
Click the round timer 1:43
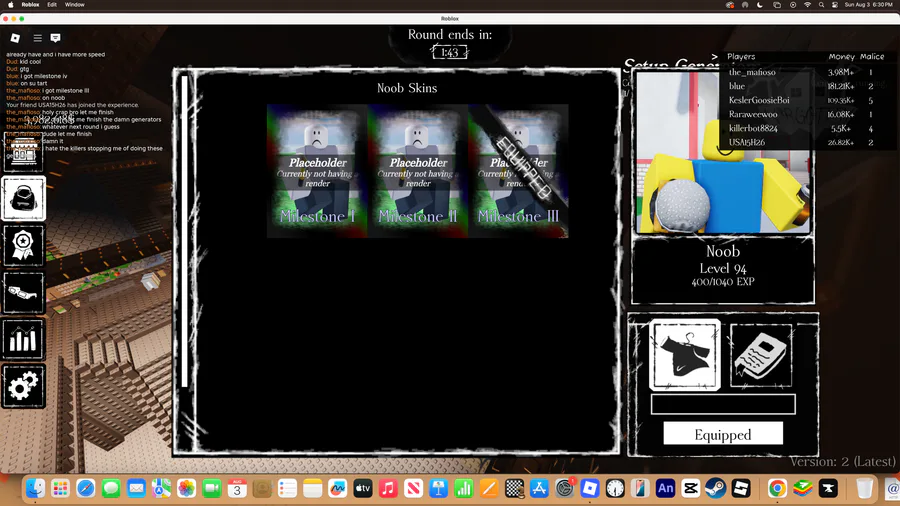[449, 53]
